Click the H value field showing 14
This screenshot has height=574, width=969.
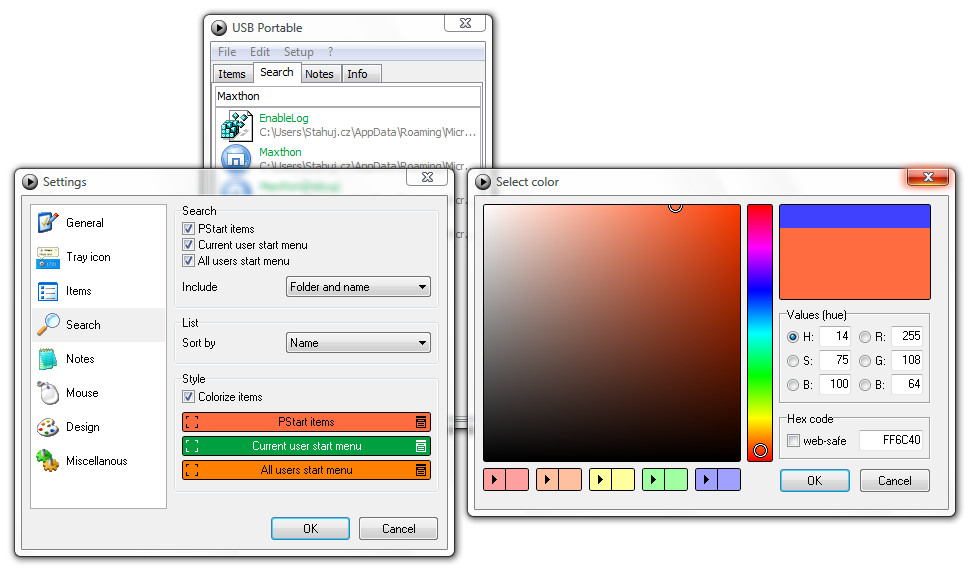point(835,336)
